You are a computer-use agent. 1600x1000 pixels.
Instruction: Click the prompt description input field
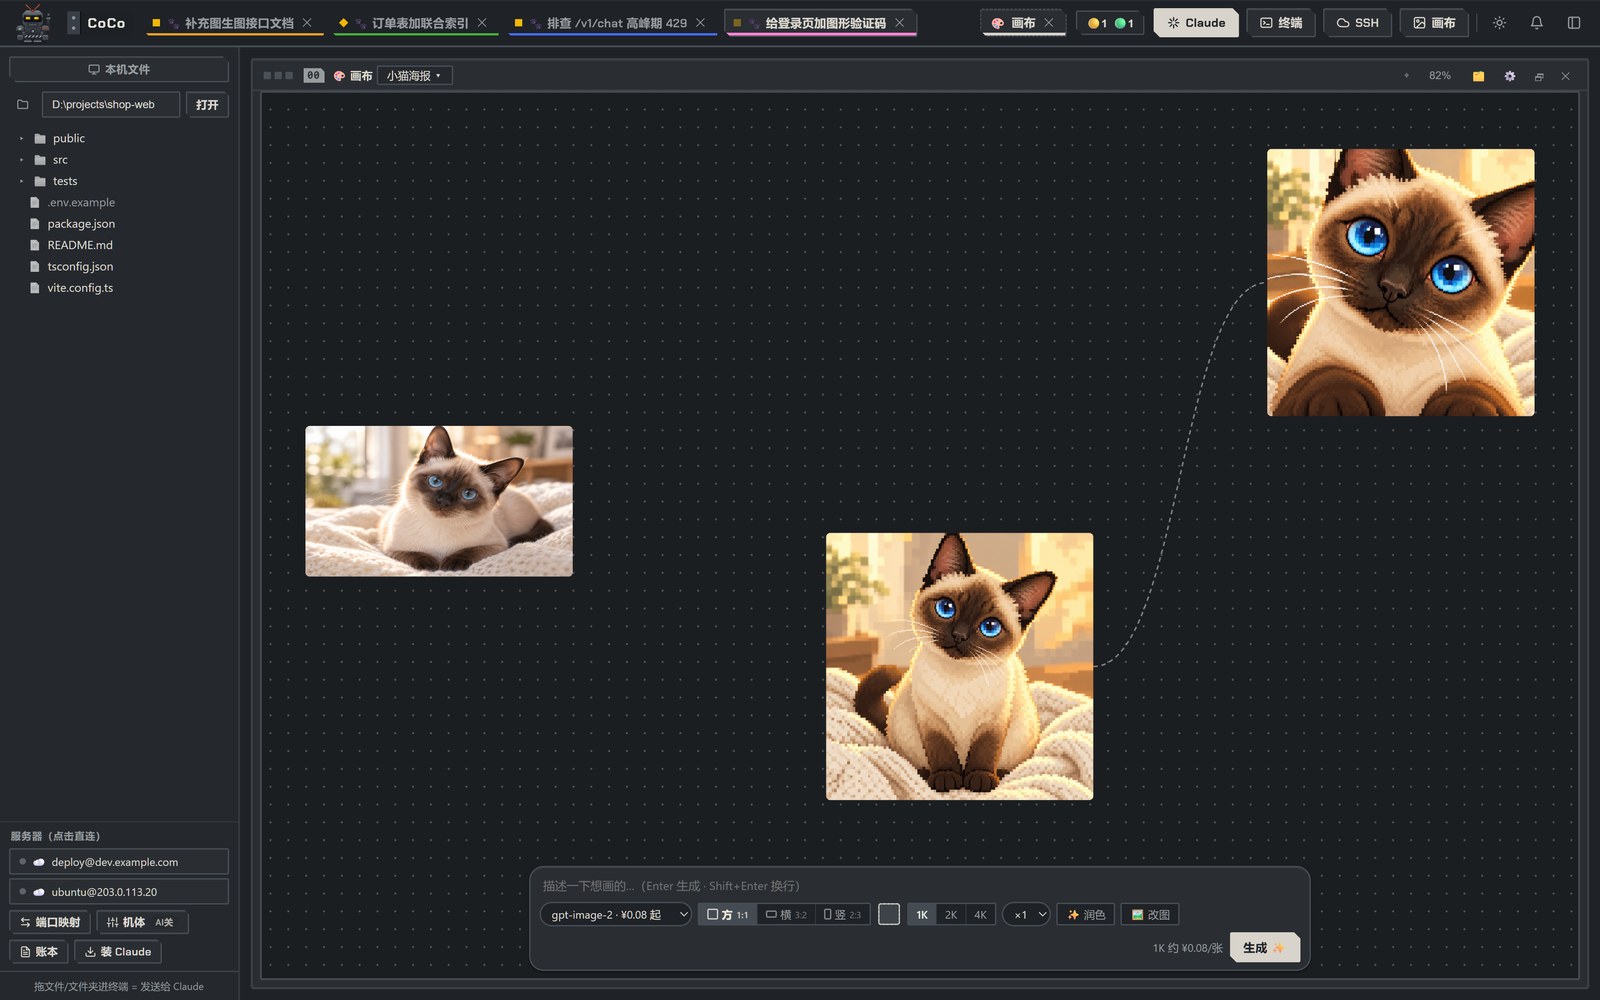[x=919, y=886]
